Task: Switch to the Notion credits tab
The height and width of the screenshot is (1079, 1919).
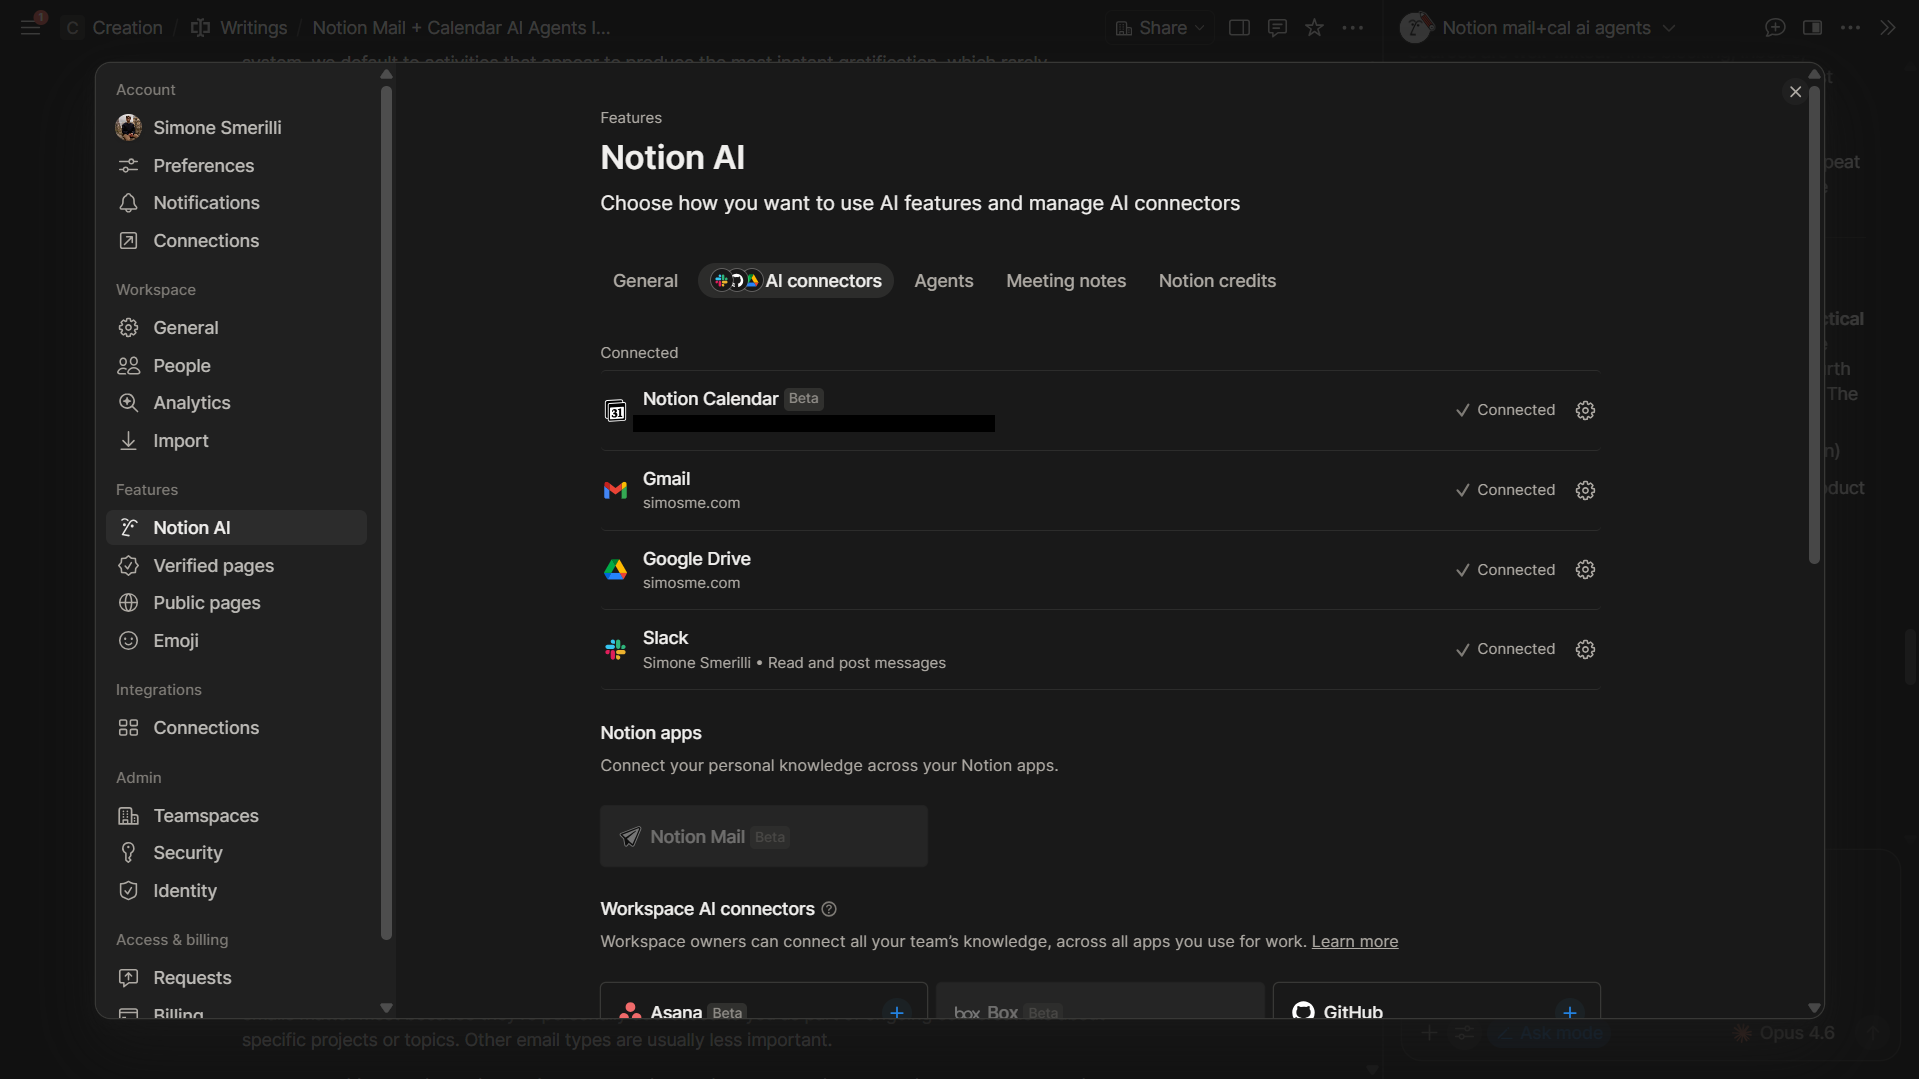Action: click(x=1217, y=281)
